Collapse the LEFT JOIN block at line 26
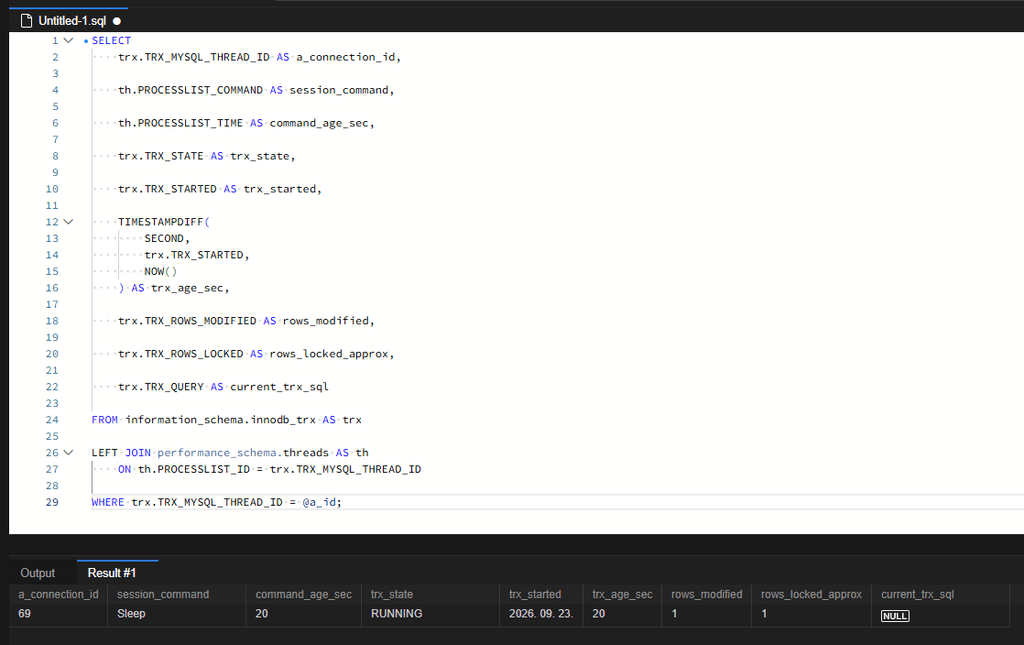This screenshot has width=1024, height=645. [x=69, y=452]
